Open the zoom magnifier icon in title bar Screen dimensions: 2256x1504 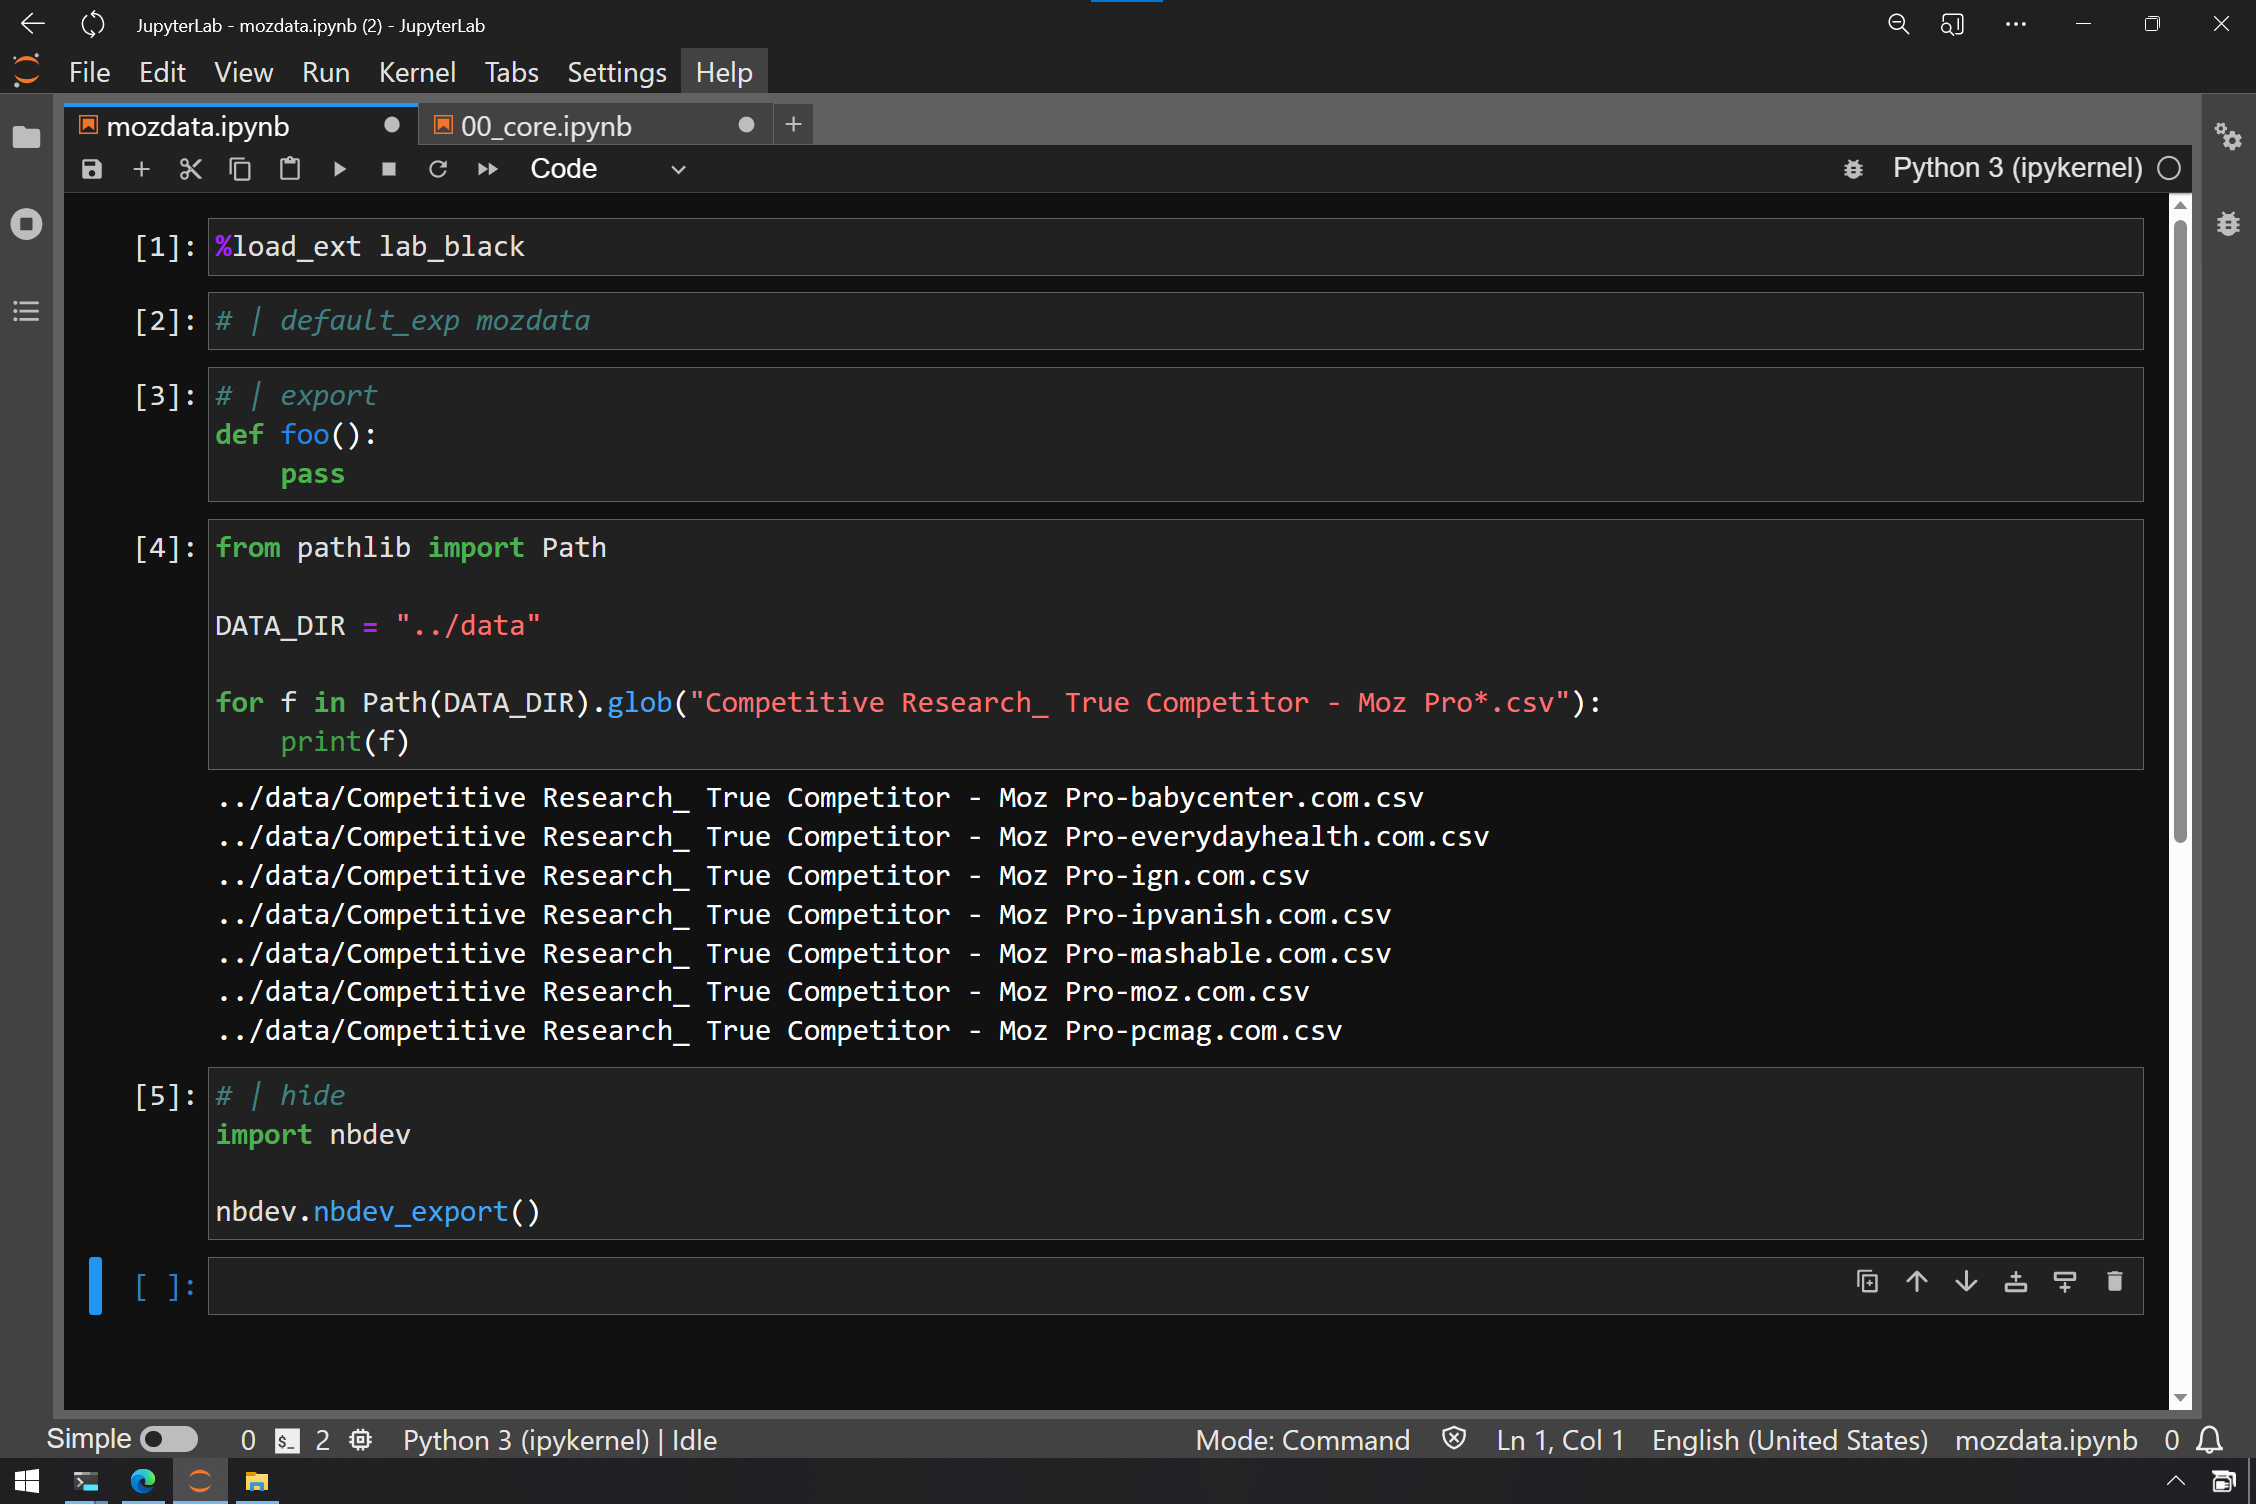tap(1898, 24)
